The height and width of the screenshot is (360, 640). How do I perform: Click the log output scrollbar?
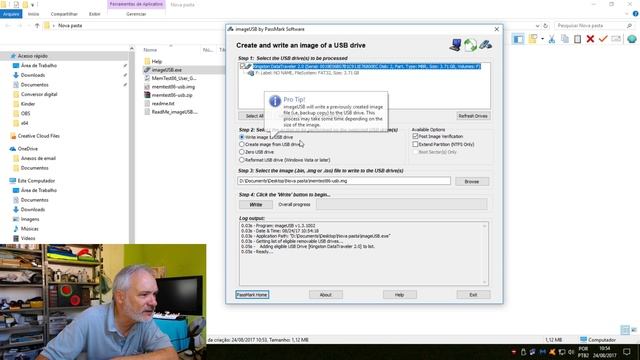[484, 253]
